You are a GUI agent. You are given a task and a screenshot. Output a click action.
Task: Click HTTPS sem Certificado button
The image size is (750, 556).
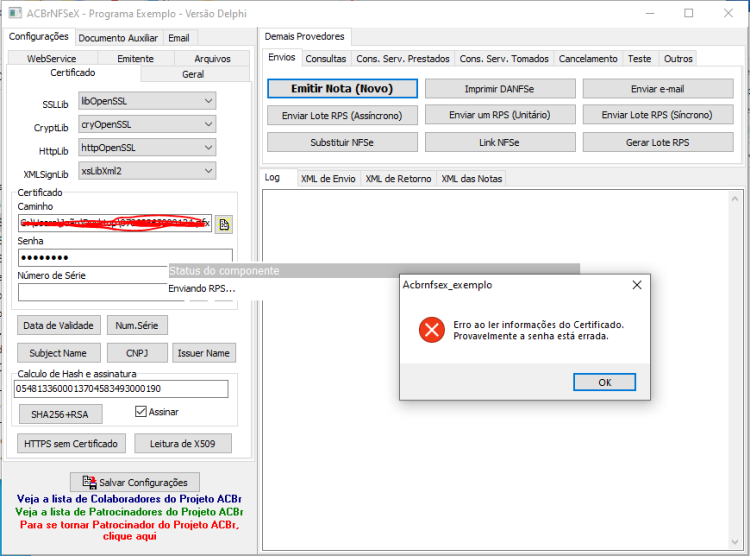click(x=71, y=444)
